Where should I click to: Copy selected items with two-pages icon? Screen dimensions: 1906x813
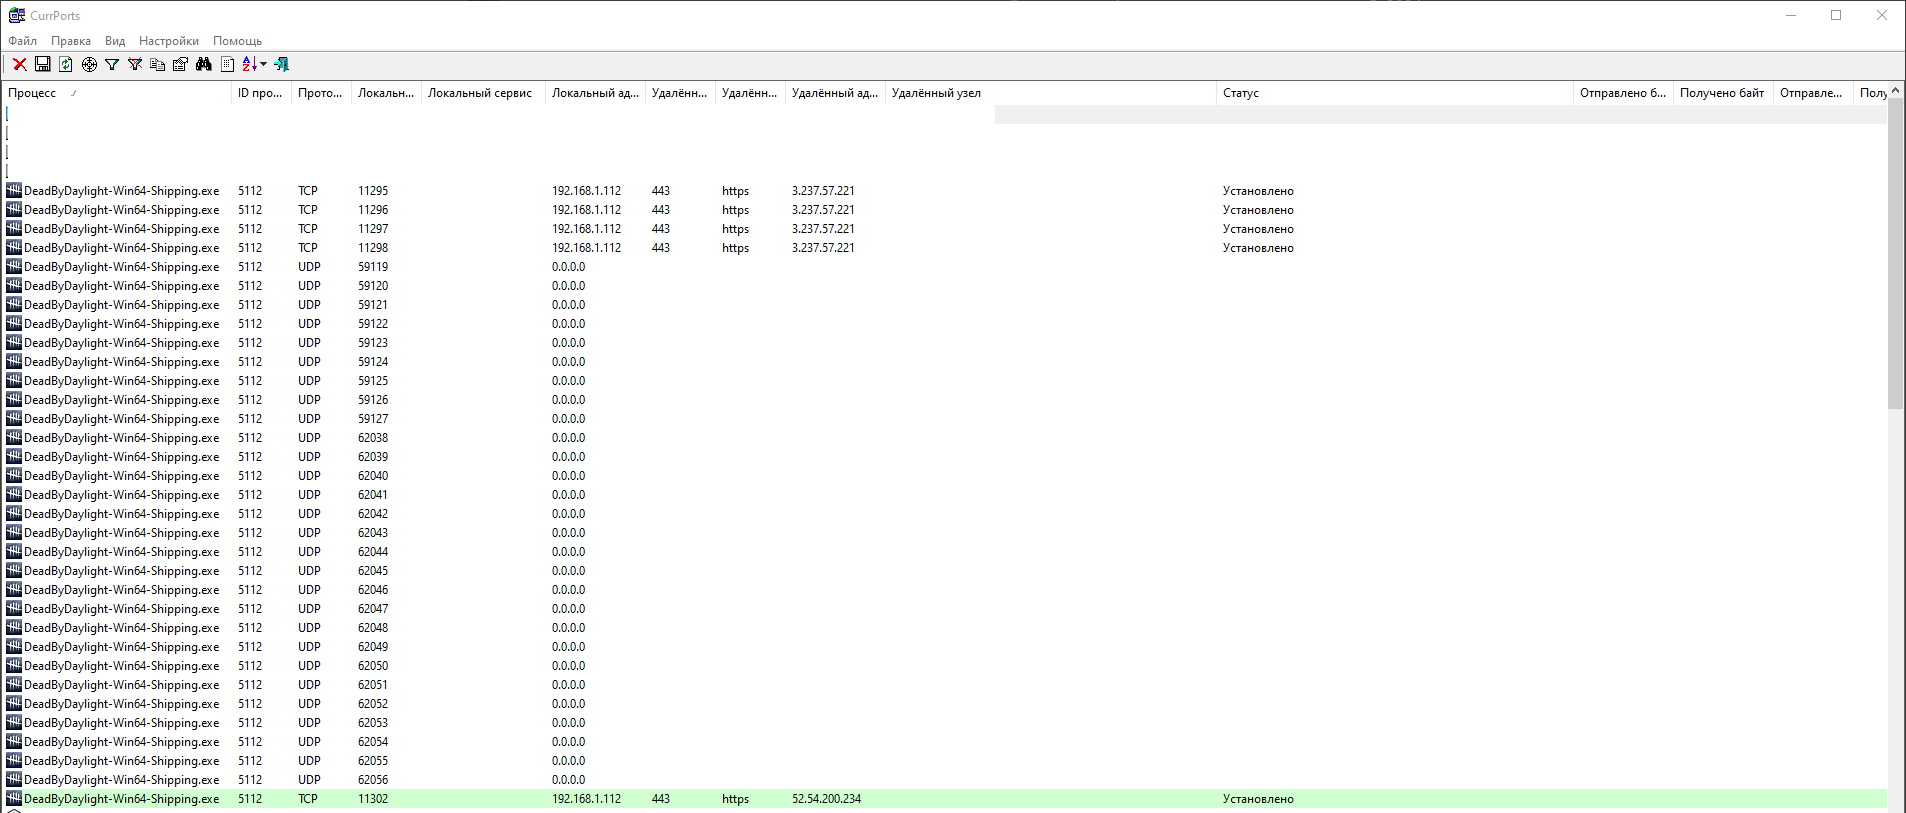point(158,64)
